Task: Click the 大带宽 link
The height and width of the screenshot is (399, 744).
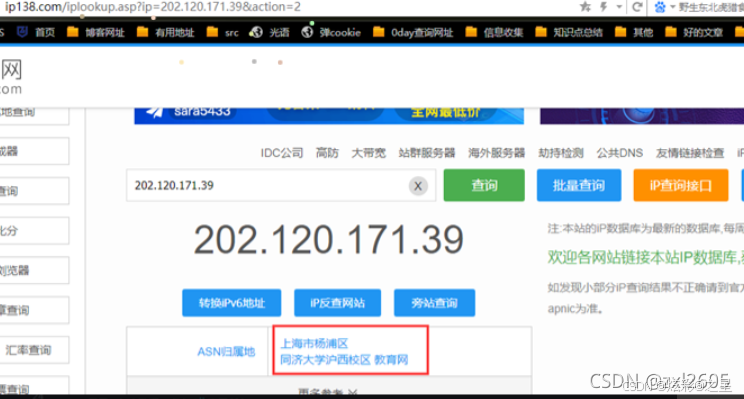Action: click(368, 153)
